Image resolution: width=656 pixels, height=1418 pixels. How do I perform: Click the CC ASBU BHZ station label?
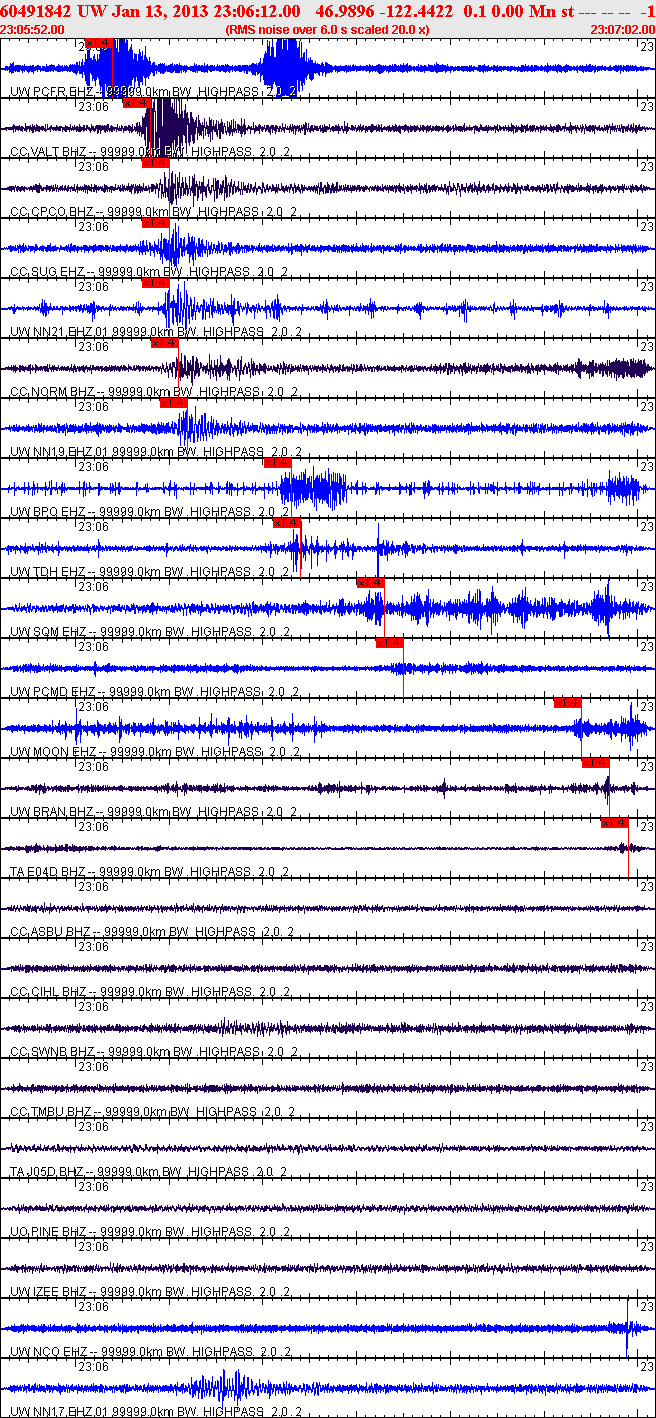coord(152,931)
